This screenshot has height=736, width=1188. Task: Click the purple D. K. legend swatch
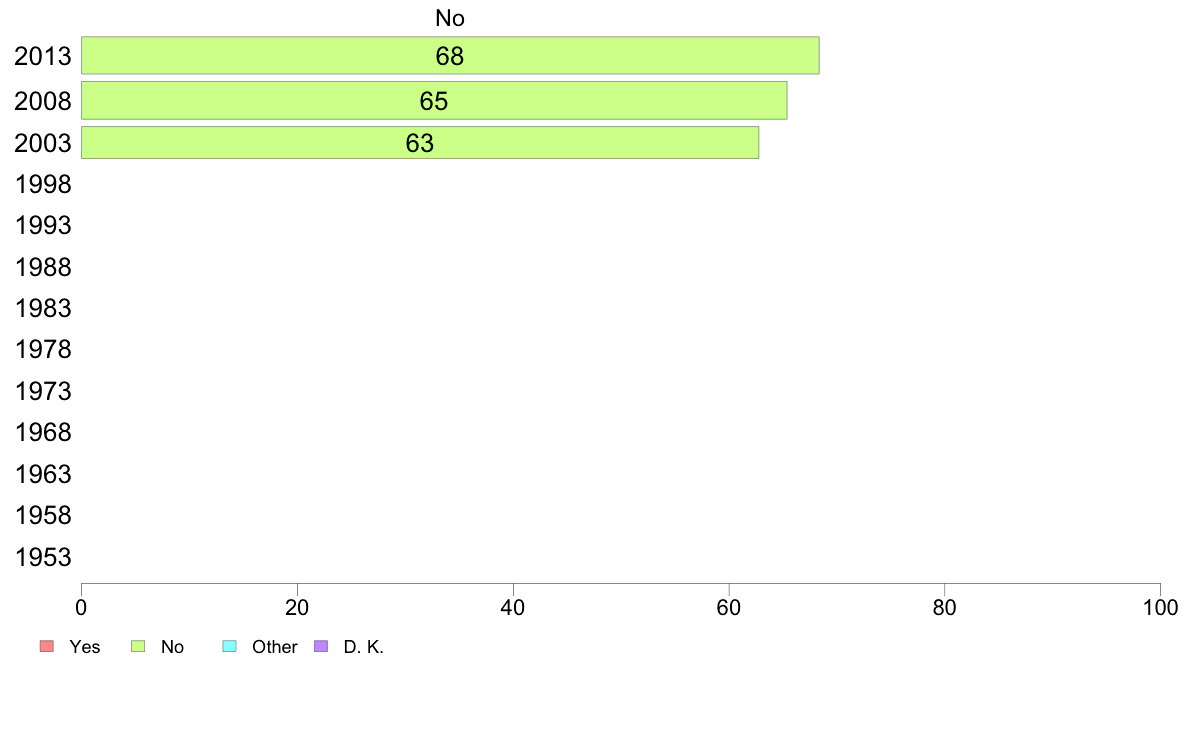321,646
